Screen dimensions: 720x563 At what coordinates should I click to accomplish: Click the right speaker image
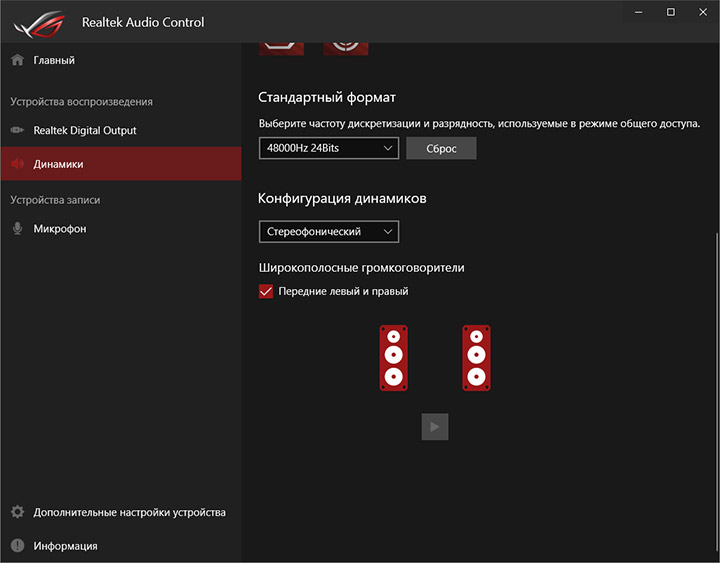point(477,358)
